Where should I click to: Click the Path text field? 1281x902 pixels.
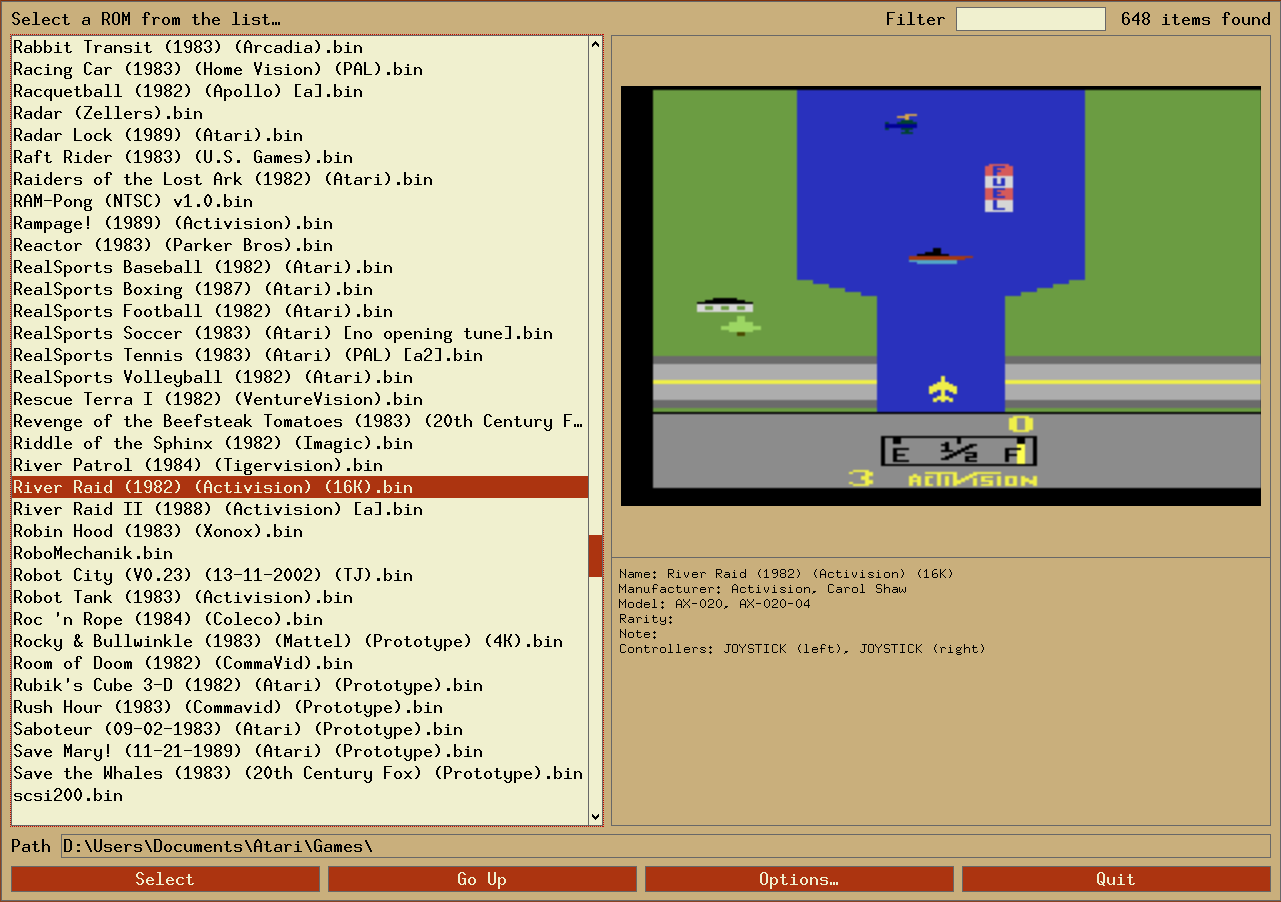tap(665, 846)
